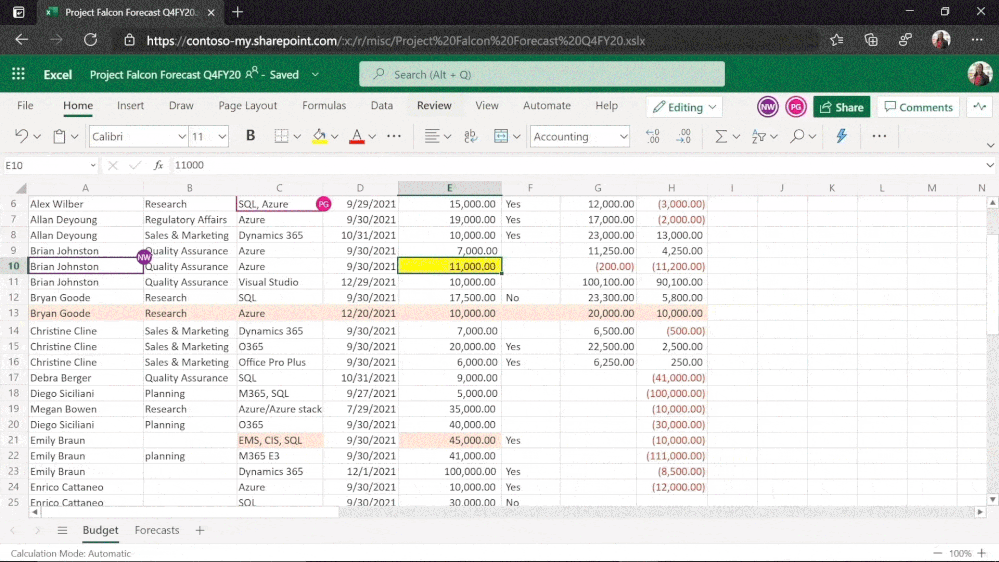
Task: Expand the Paste options dropdown
Action: tap(75, 136)
